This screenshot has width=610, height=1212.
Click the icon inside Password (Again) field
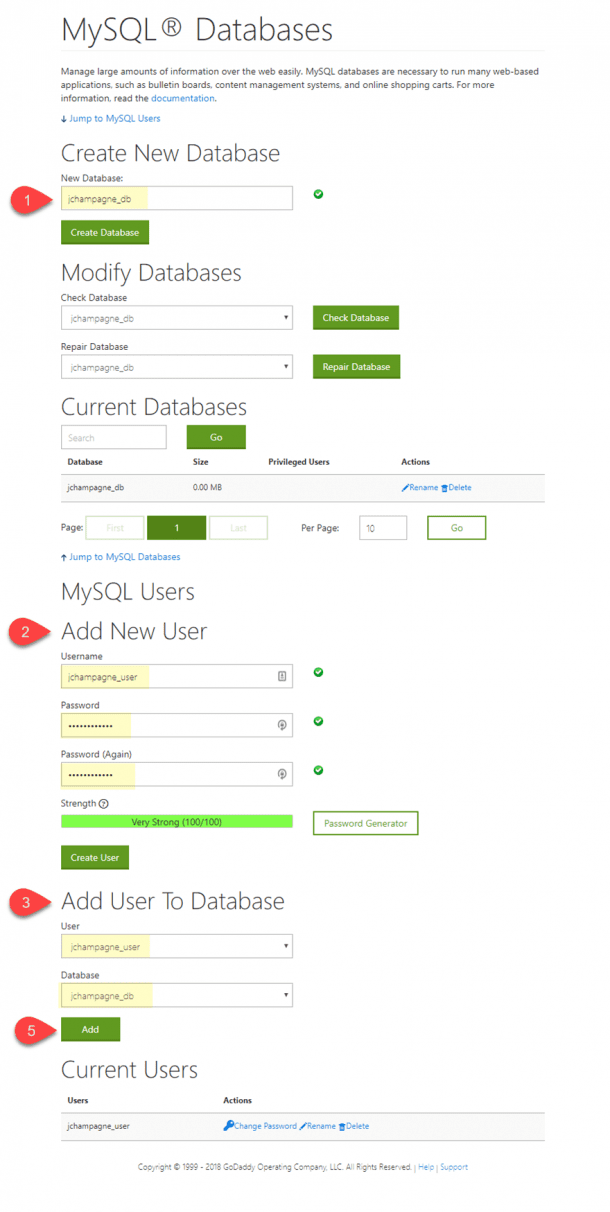[x=282, y=774]
